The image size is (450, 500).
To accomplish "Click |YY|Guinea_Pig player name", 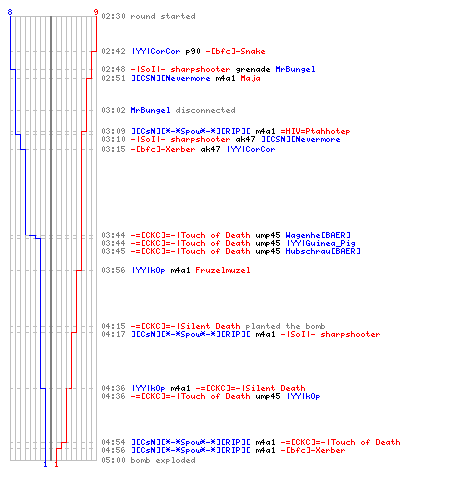I will point(321,243).
